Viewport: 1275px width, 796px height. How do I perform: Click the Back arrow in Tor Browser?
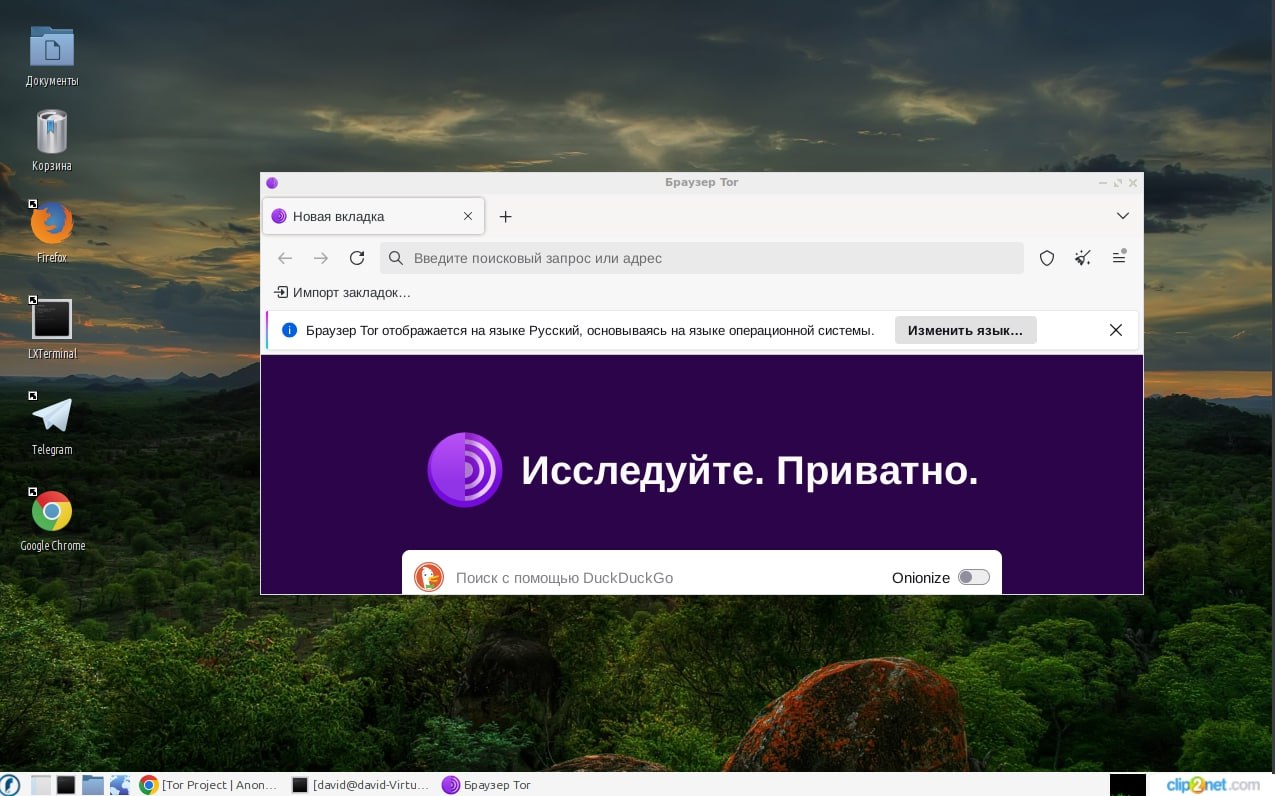click(x=285, y=258)
